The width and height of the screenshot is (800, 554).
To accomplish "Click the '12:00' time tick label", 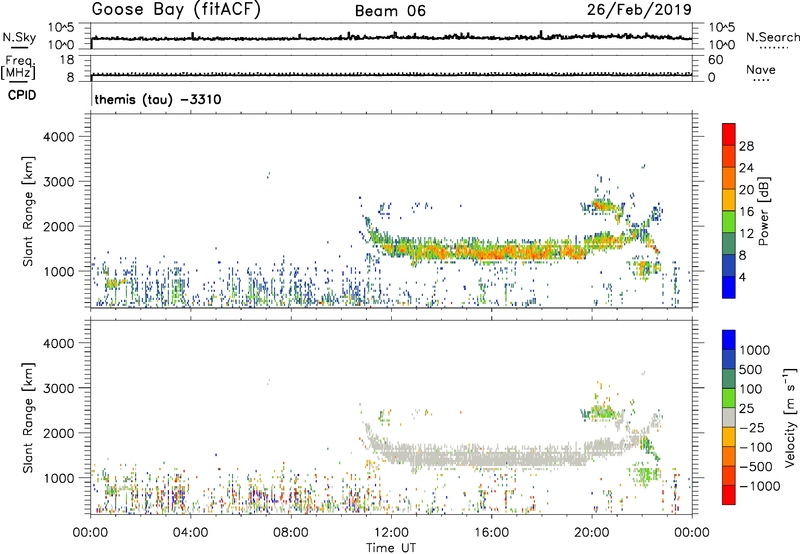I will [391, 533].
